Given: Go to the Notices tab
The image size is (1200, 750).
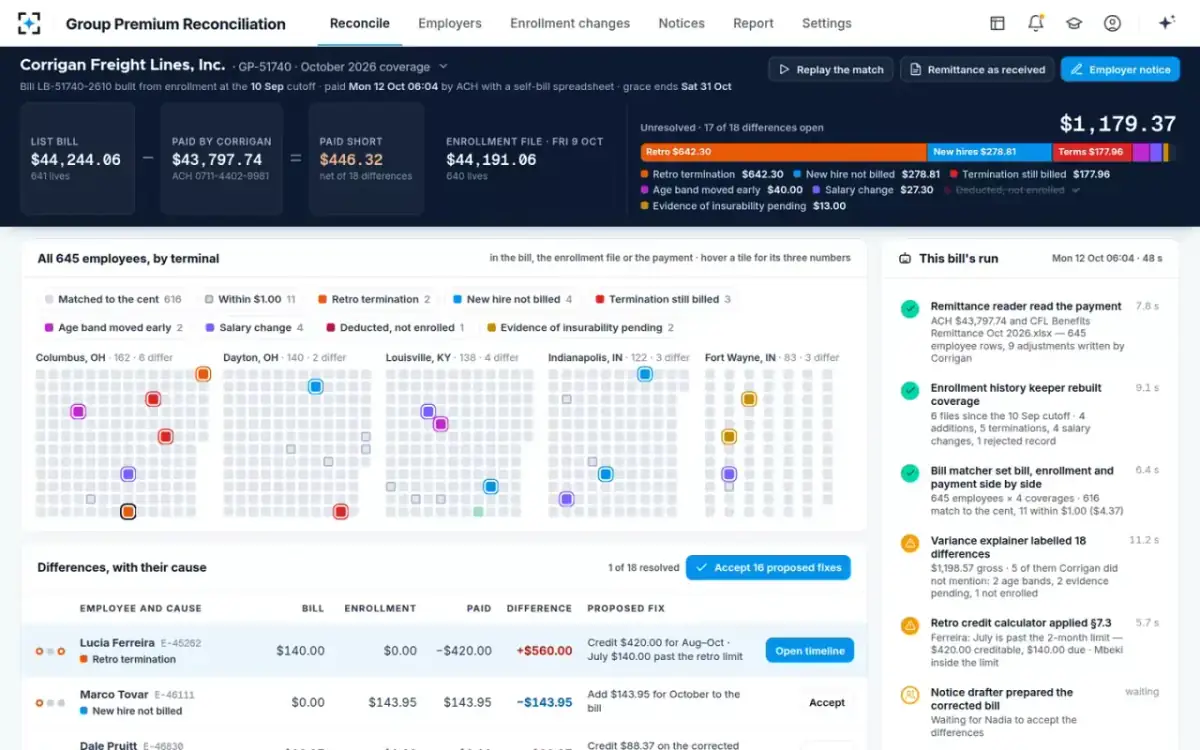Looking at the screenshot, I should pyautogui.click(x=682, y=23).
